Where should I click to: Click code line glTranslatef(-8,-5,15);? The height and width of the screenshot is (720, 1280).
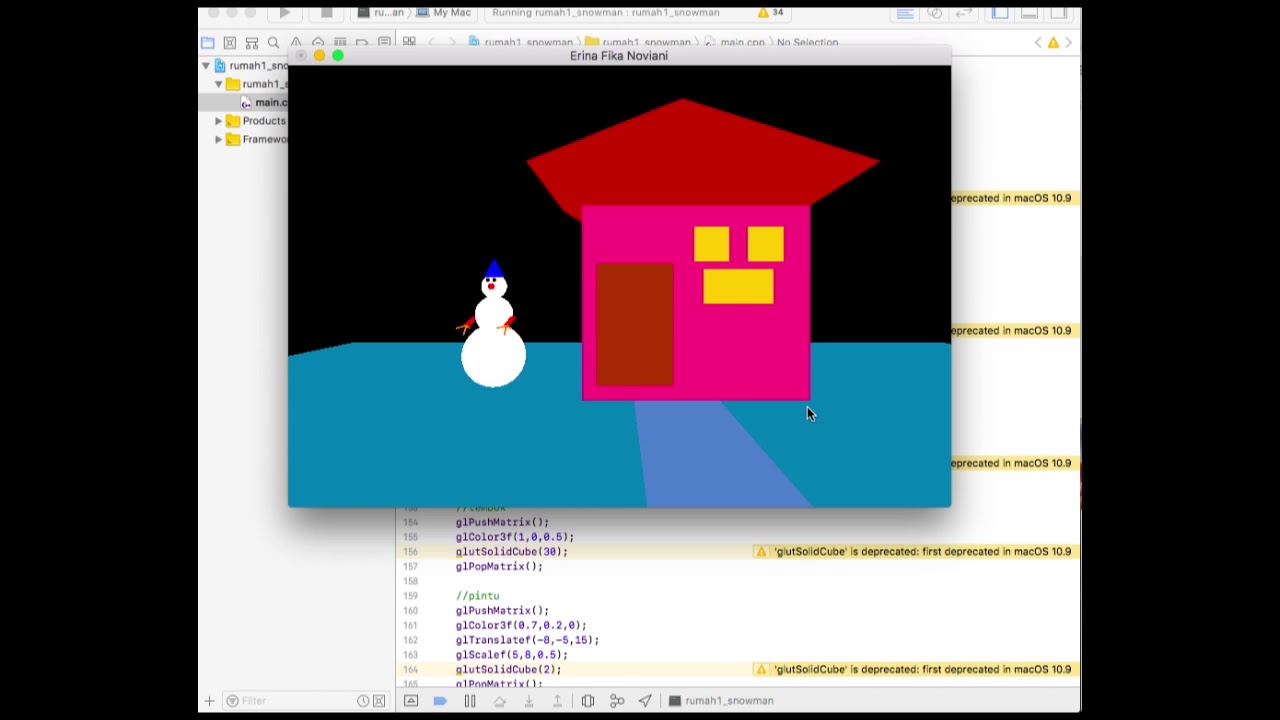coord(527,640)
